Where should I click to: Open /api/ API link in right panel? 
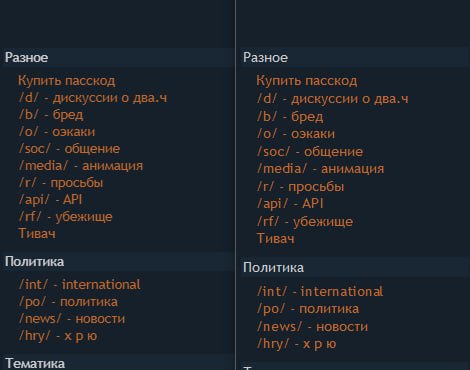click(290, 204)
